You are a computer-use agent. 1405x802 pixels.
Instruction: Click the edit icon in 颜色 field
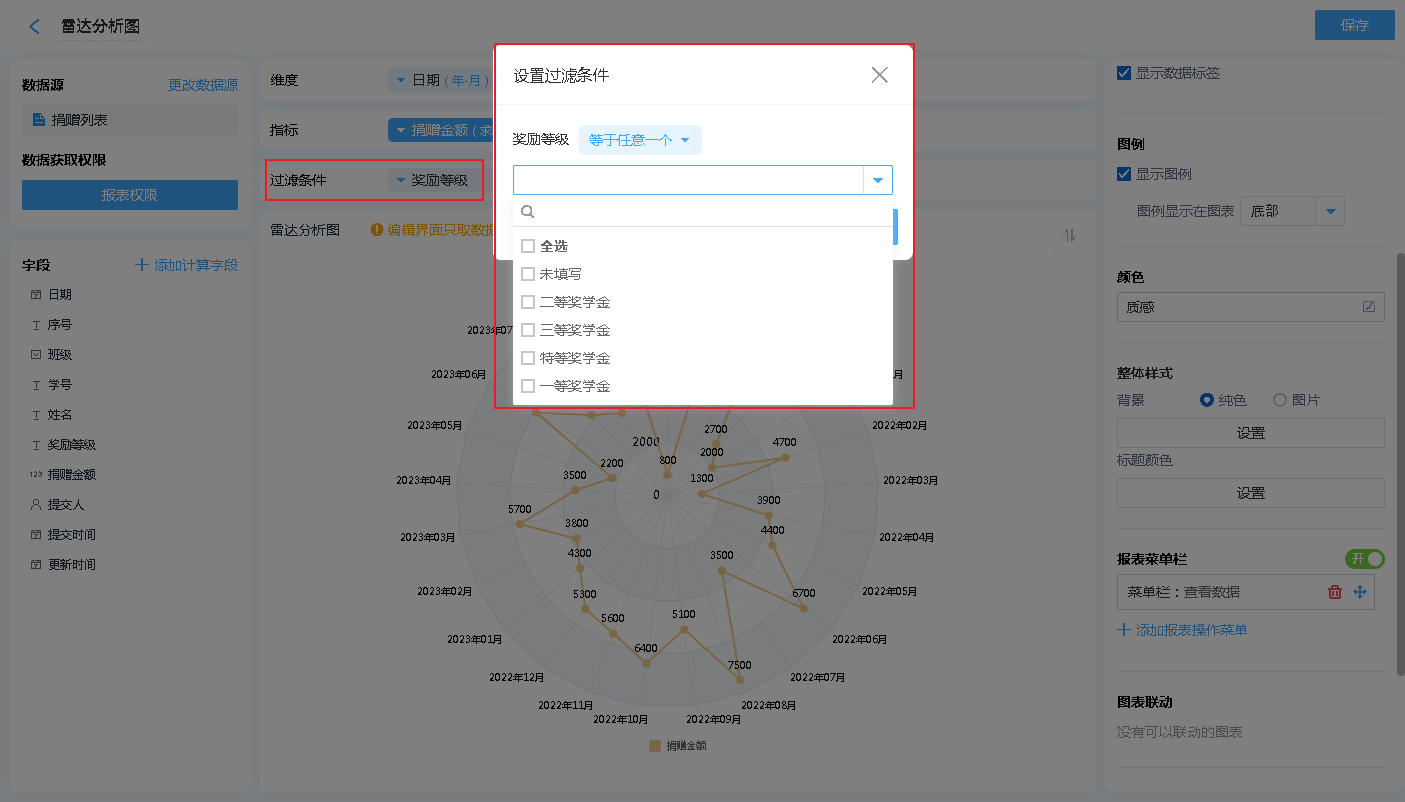click(1368, 307)
